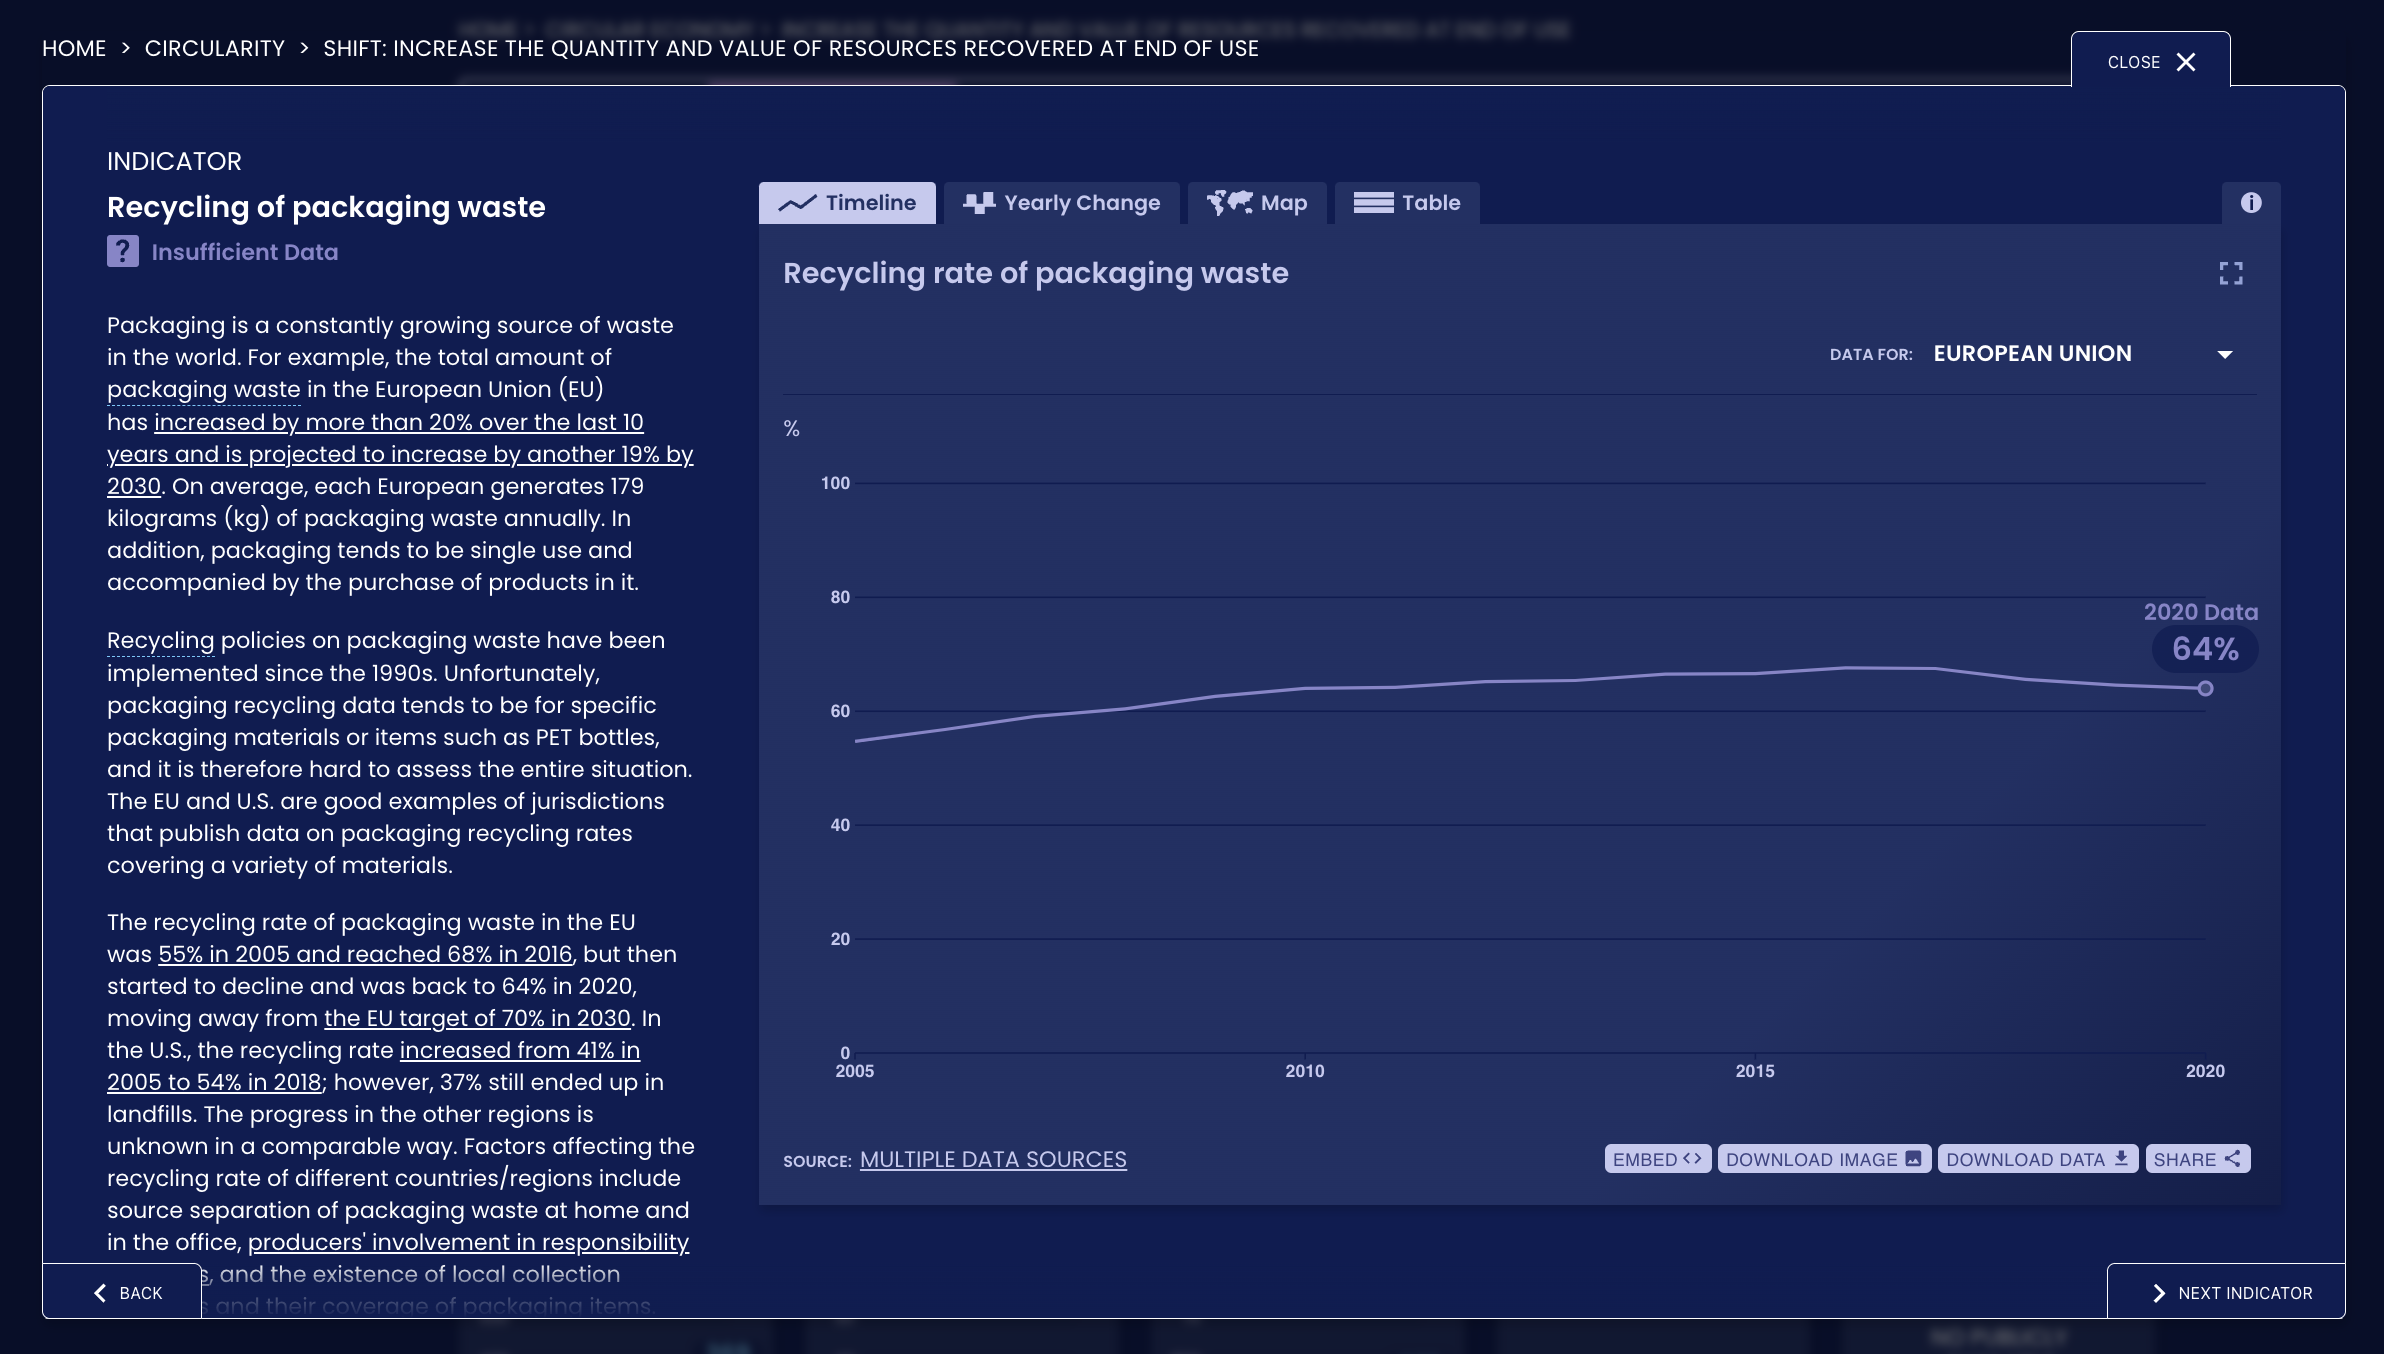Open the Table tab
The image size is (2384, 1354).
pyautogui.click(x=1407, y=203)
